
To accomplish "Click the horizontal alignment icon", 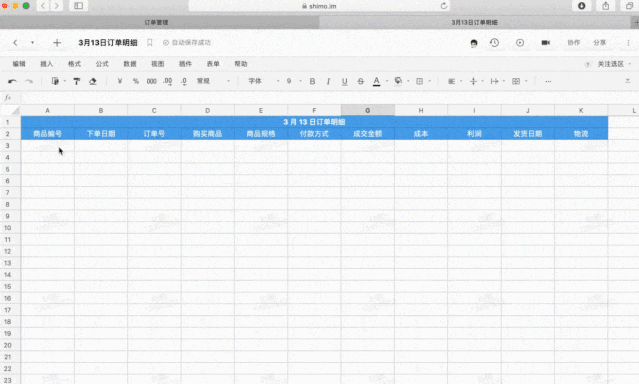I will click(x=452, y=81).
